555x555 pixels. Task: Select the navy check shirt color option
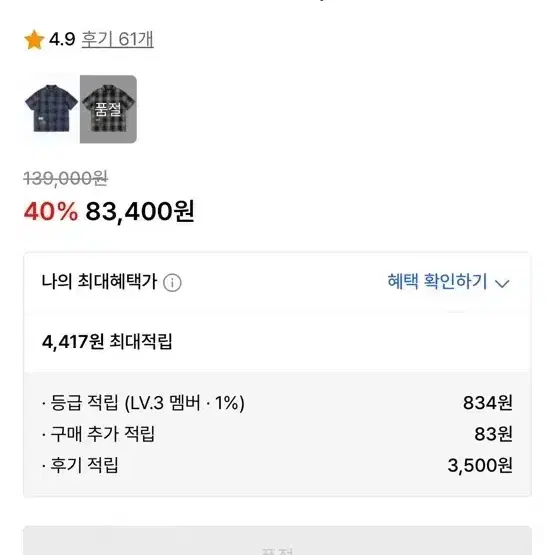point(51,108)
